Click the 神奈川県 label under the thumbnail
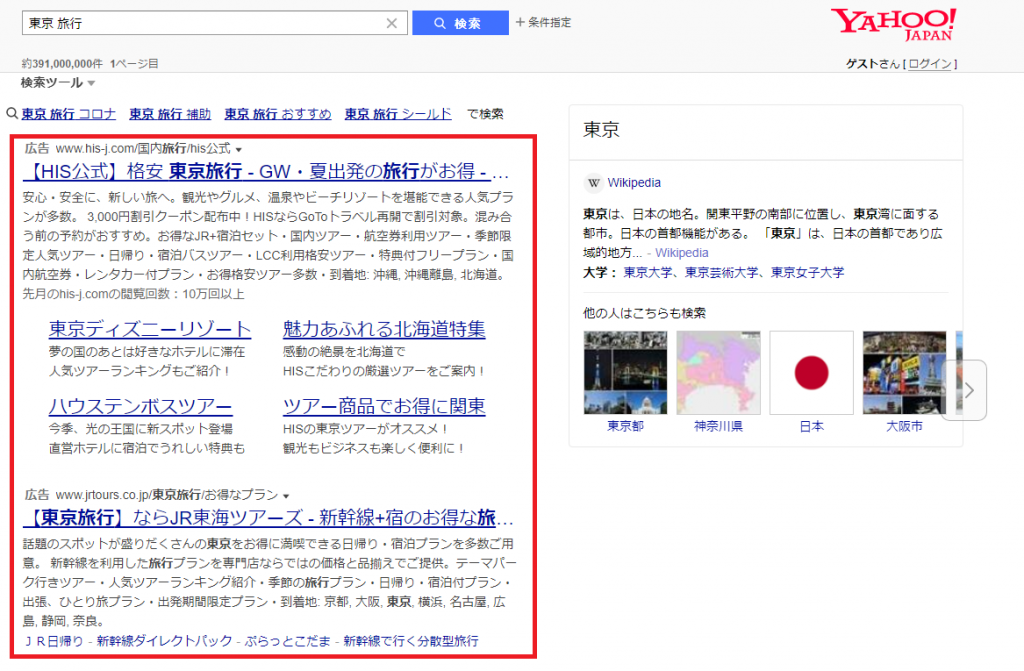1024x671 pixels. tap(718, 426)
